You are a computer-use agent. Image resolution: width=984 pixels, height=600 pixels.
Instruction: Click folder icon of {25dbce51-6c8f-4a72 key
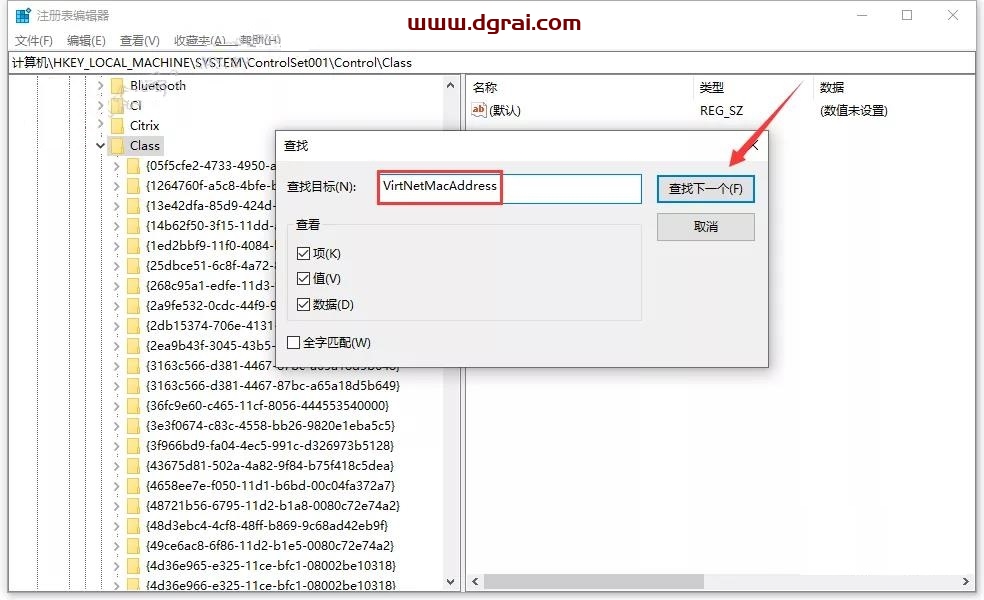point(134,266)
